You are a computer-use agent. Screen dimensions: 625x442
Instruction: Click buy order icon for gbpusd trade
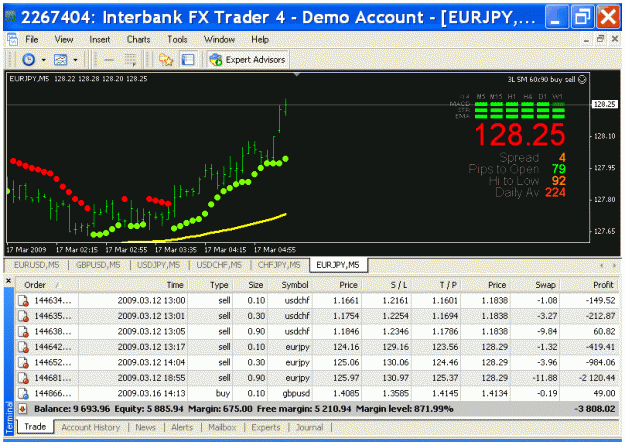24,394
